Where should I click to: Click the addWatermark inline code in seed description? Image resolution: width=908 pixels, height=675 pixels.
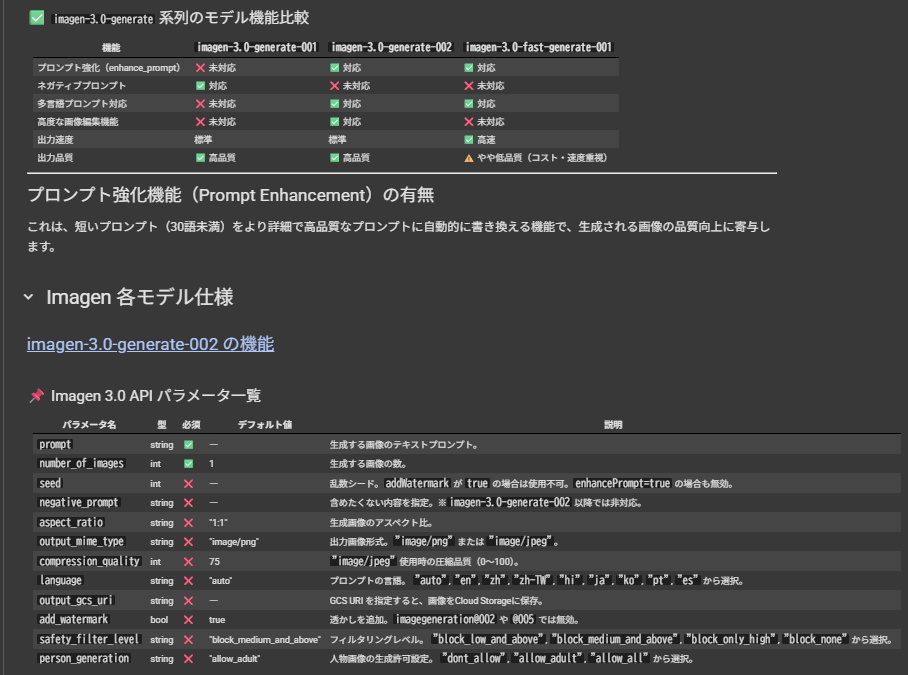[x=418, y=483]
